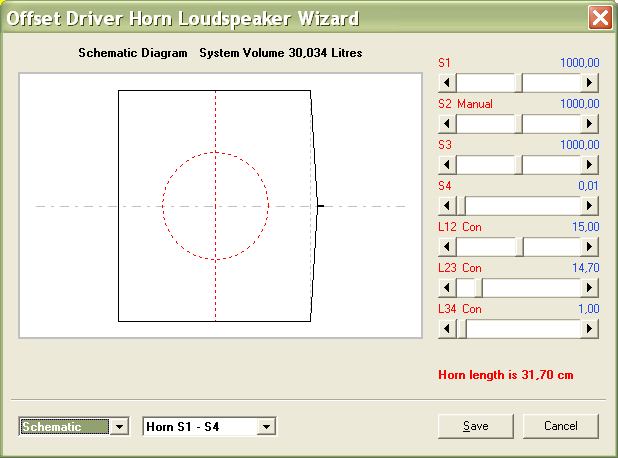Decrease S4 using left arrow
618x458 pixels.
pos(447,206)
